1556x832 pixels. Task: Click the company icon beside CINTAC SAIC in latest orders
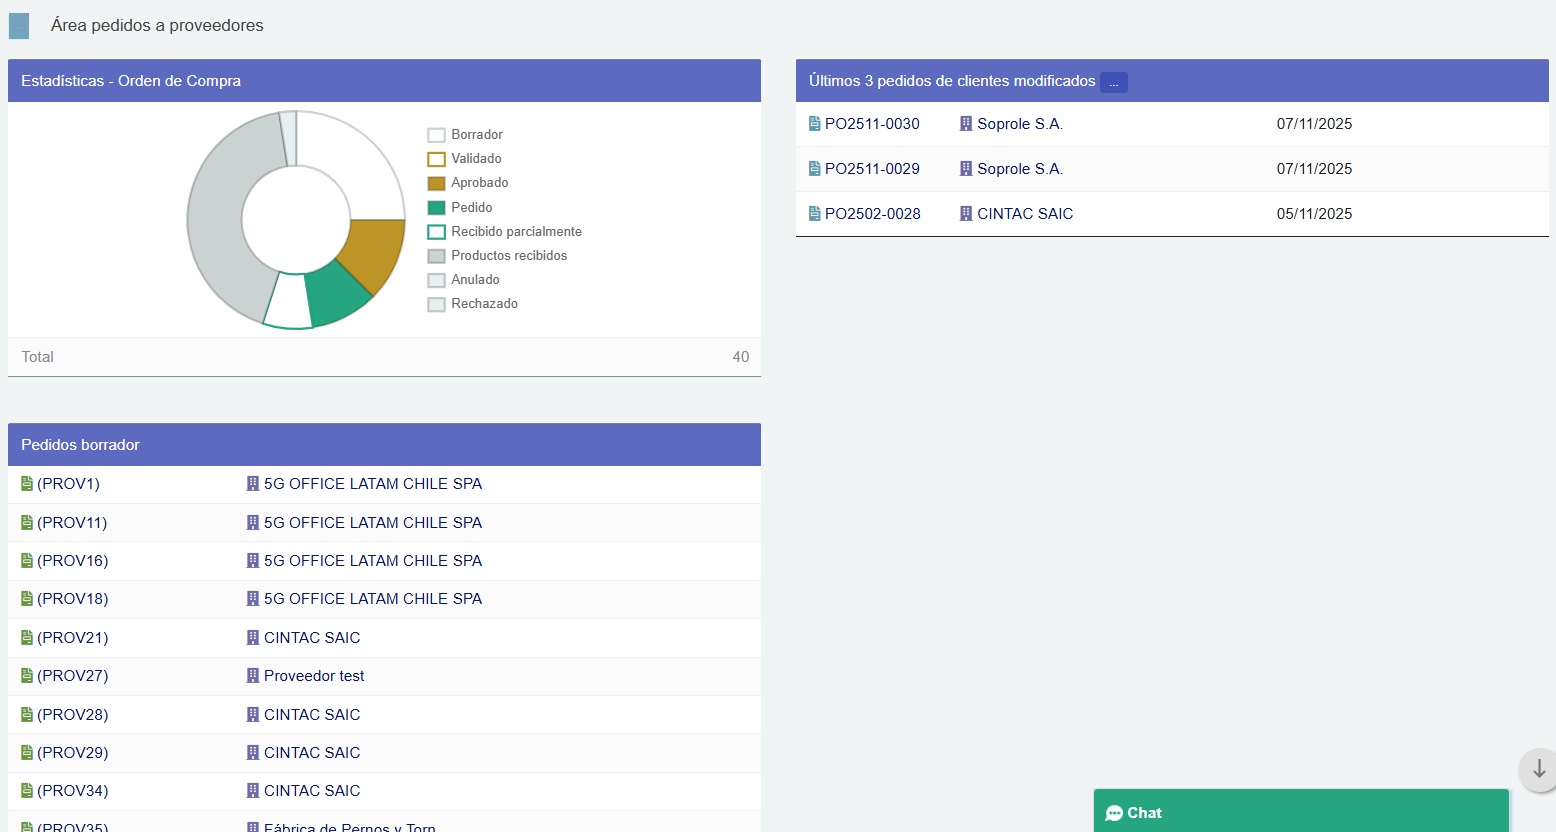coord(966,214)
